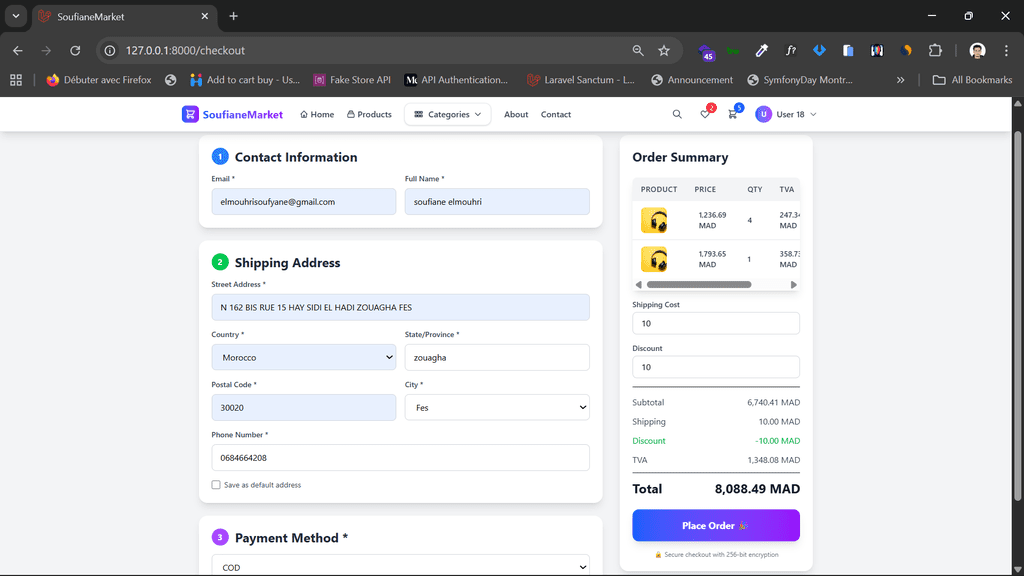Go to the Products page
This screenshot has width=1024, height=576.
coord(369,115)
